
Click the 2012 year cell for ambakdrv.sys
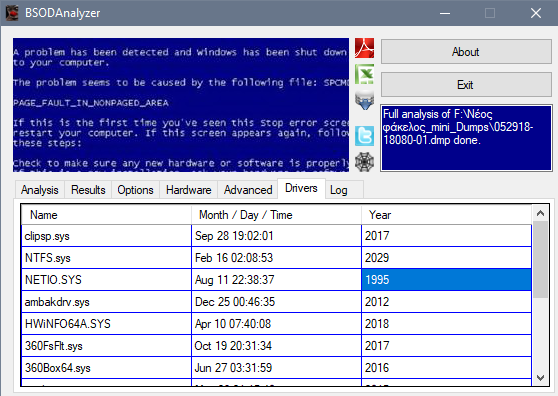pos(447,302)
